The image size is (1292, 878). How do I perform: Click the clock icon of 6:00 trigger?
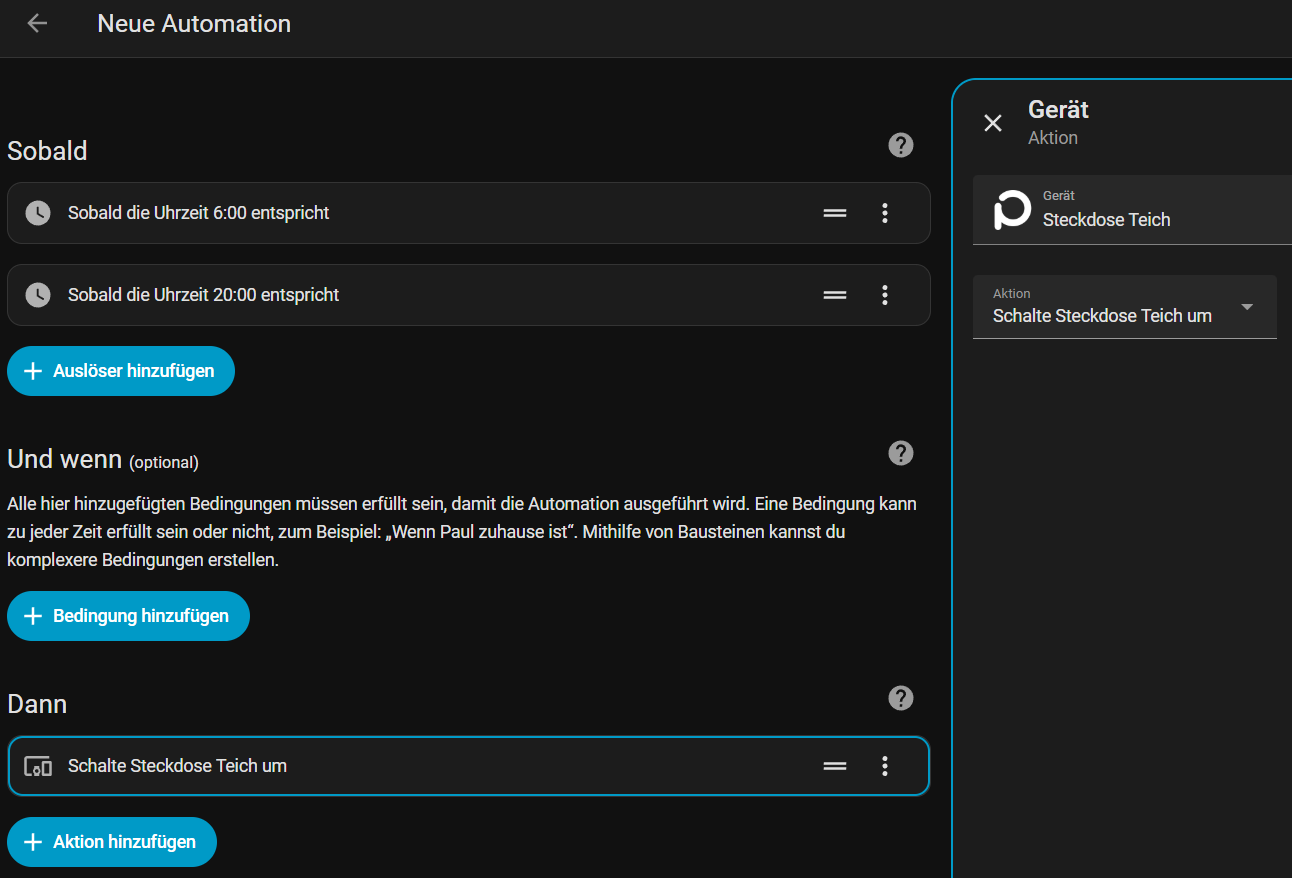[38, 213]
